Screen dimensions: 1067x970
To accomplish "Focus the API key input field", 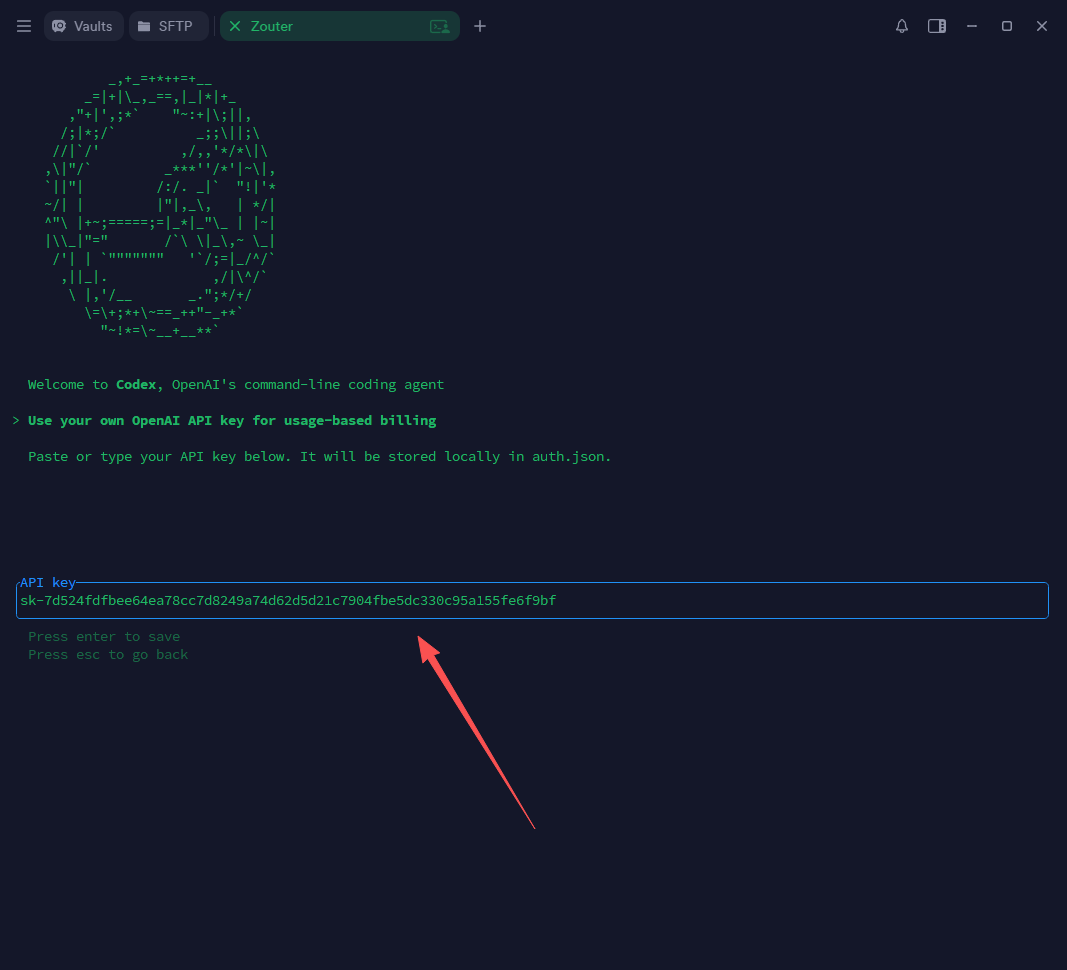I will [x=532, y=600].
